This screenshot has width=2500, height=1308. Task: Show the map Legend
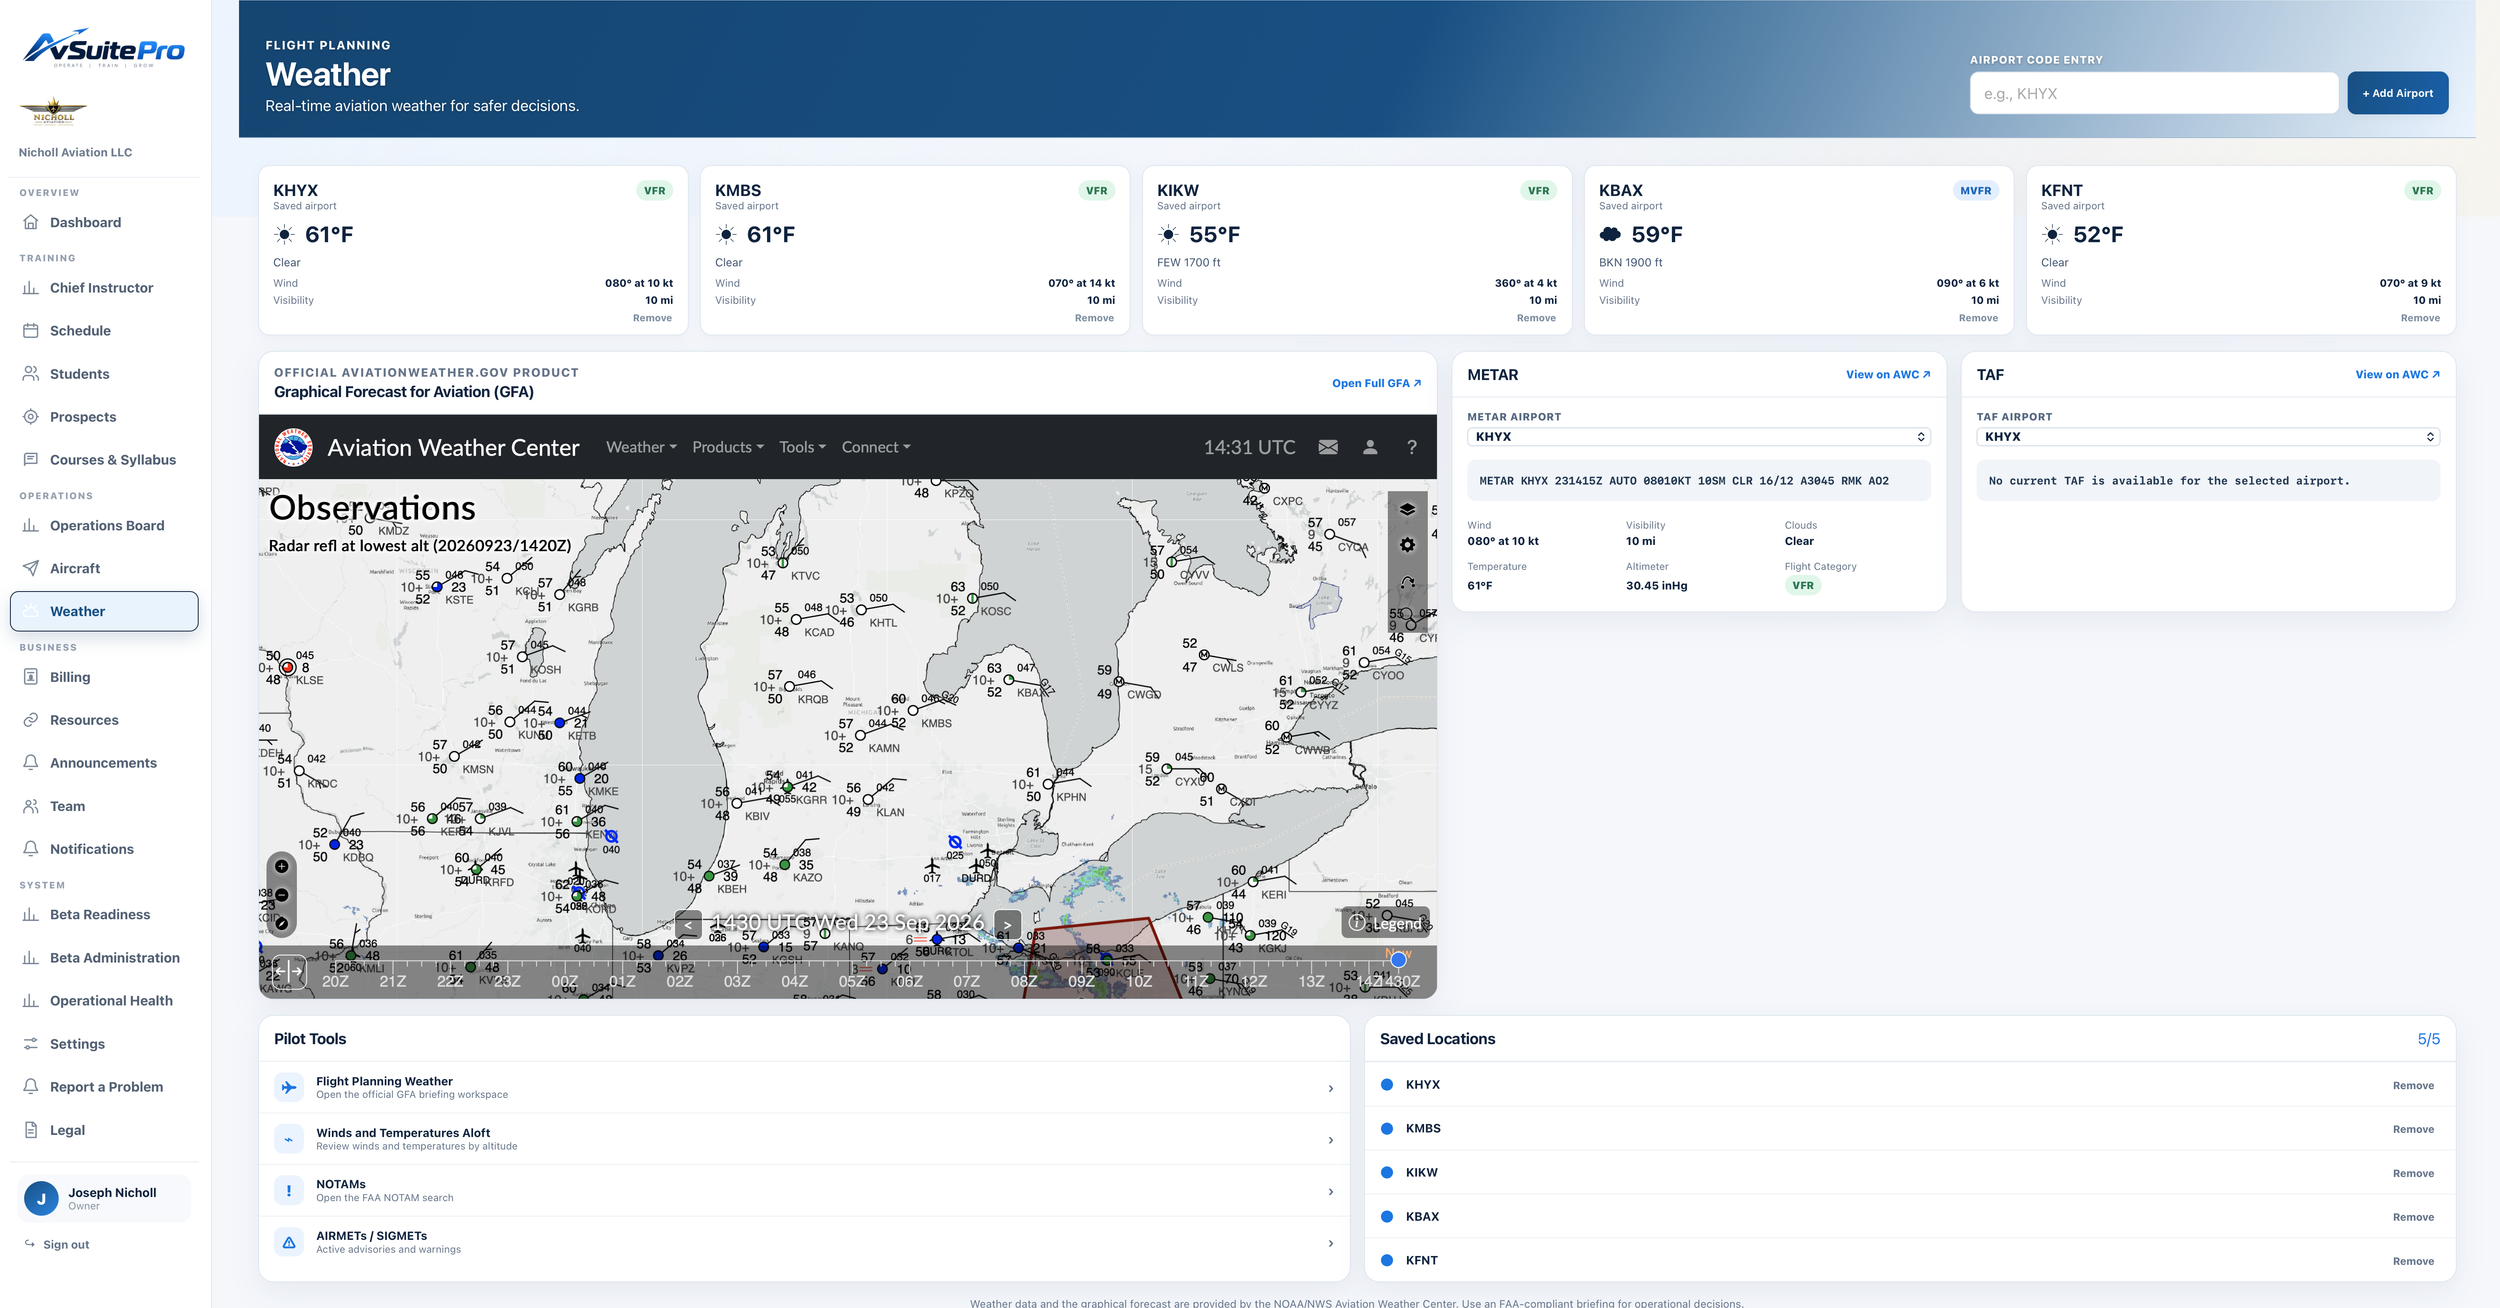(x=1385, y=923)
